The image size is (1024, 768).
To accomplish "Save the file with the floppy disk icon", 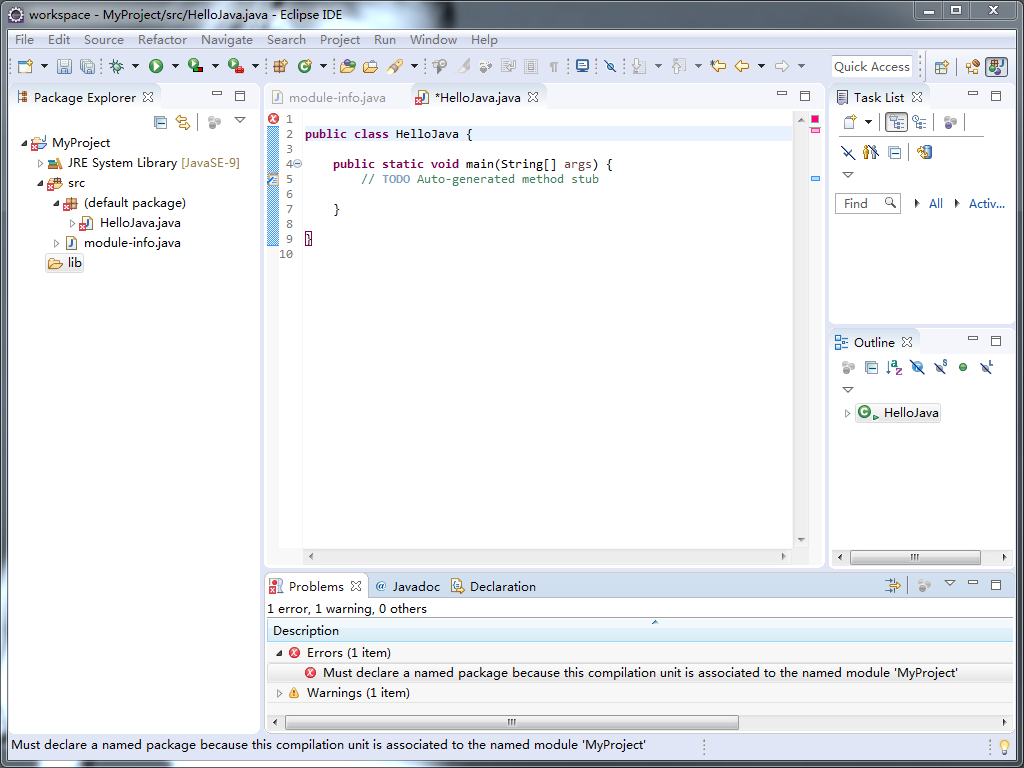I will point(64,66).
